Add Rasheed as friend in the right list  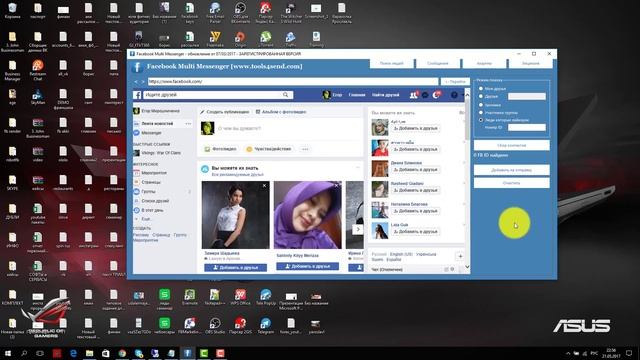[415, 190]
